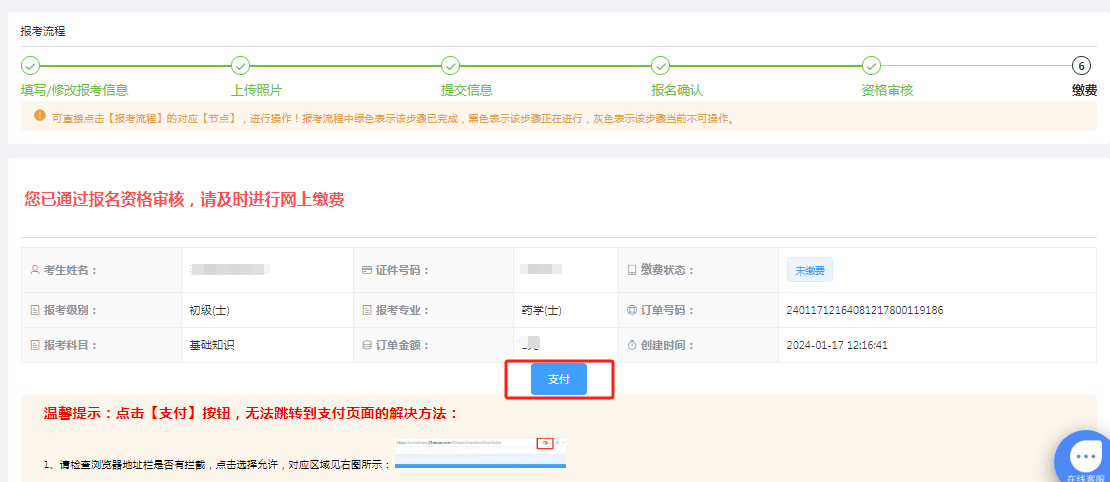Click the green checkmark above 报名确认
Image resolution: width=1110 pixels, height=482 pixels.
tap(660, 66)
